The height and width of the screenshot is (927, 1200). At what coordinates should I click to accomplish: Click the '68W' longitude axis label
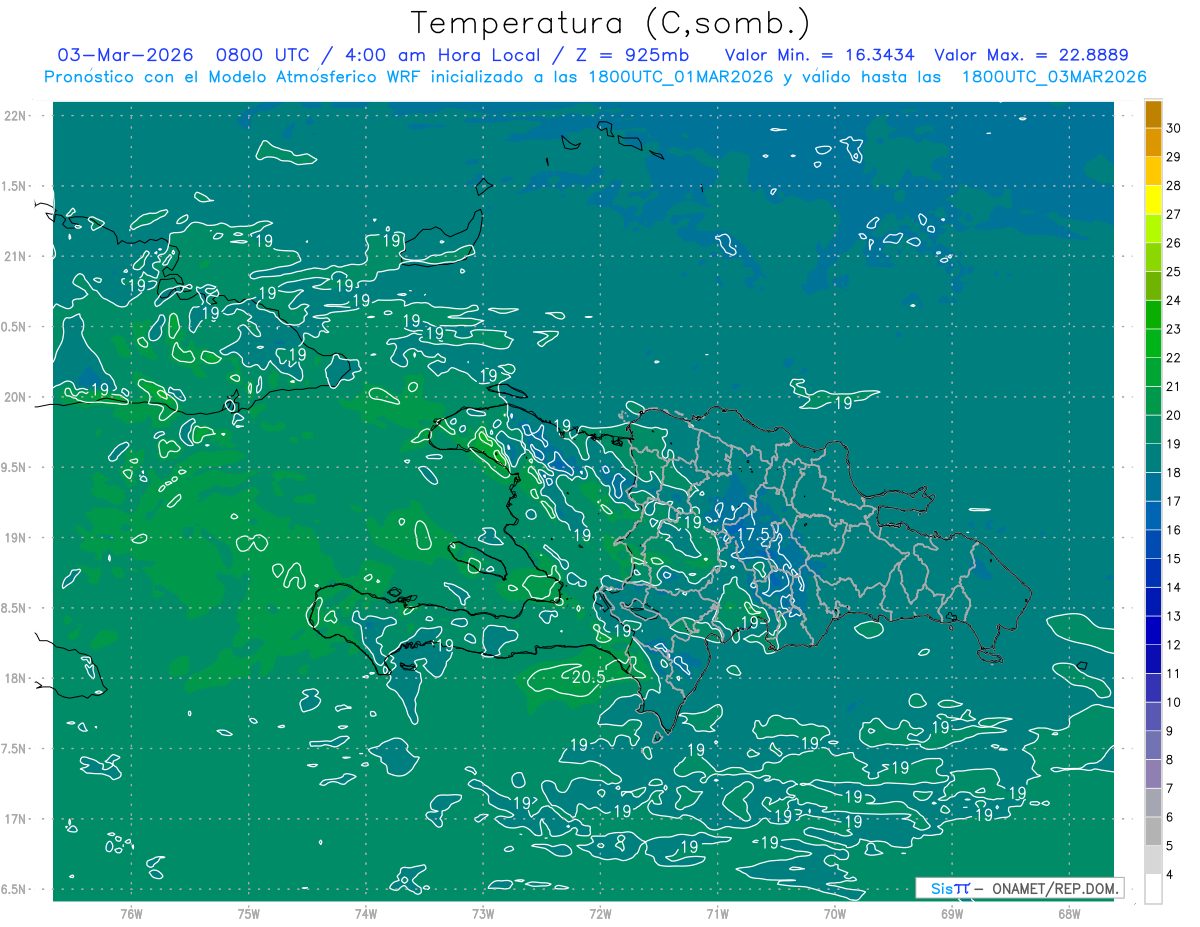coord(1069,913)
